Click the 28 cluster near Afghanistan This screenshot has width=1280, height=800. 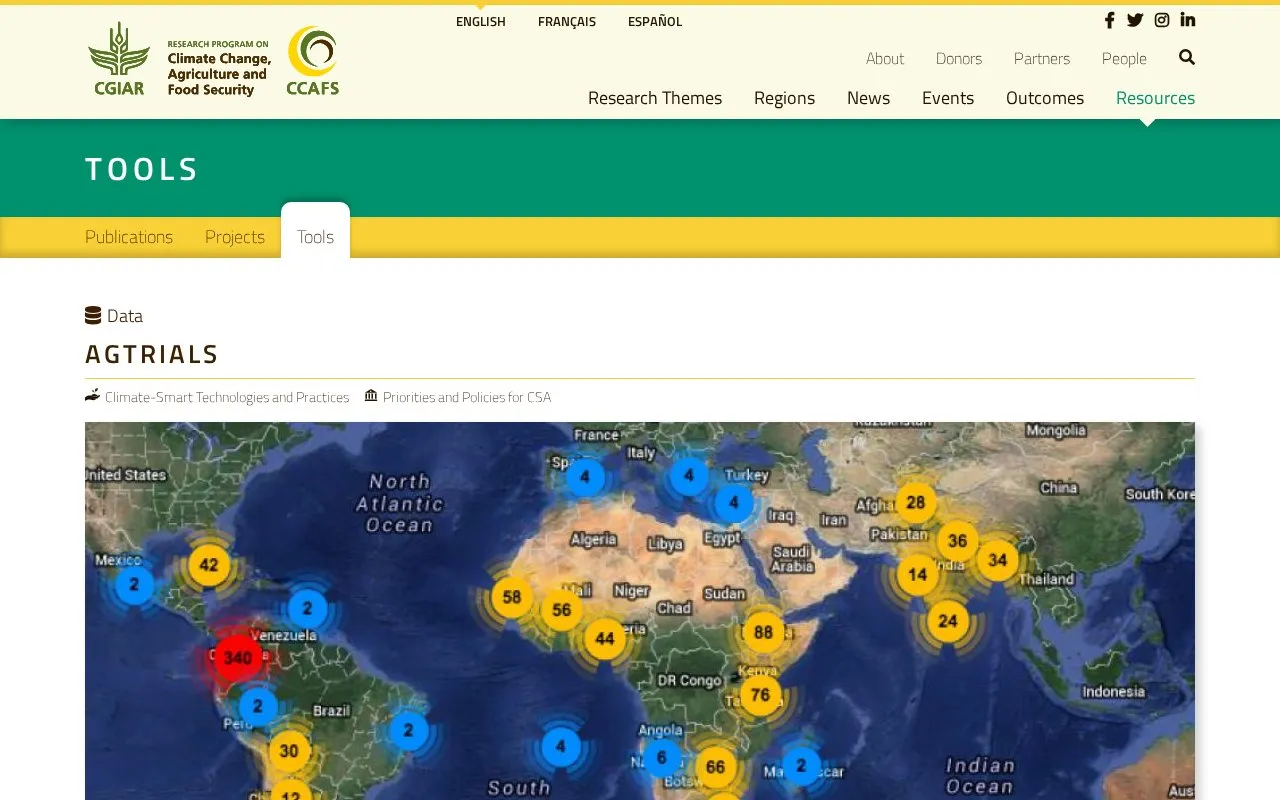point(916,503)
